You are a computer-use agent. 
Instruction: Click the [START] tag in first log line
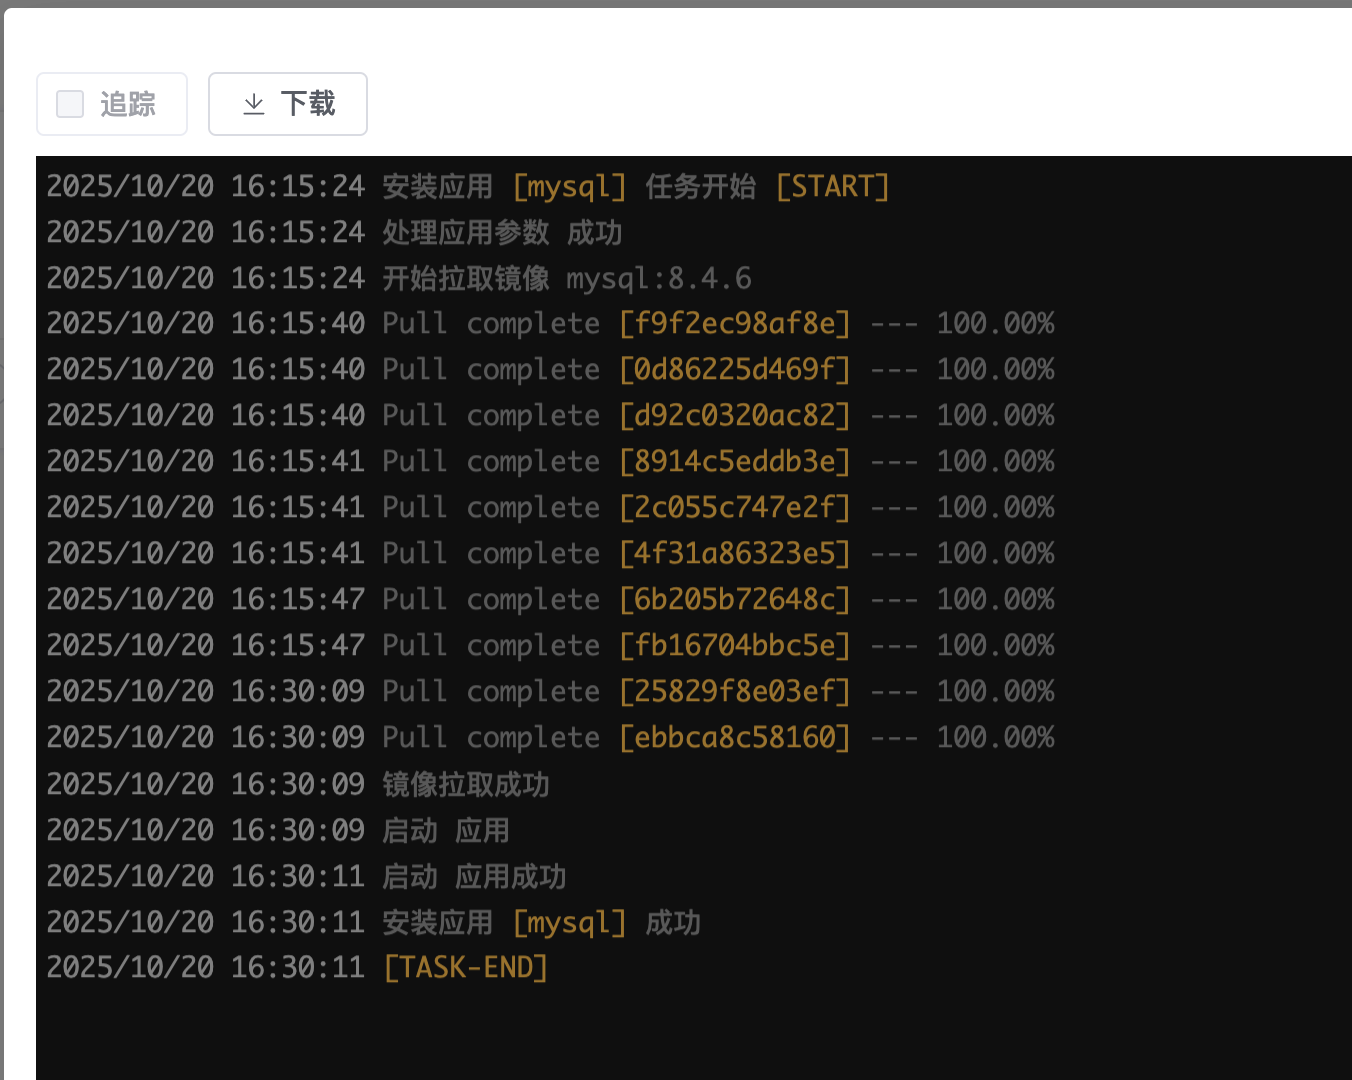(x=832, y=187)
